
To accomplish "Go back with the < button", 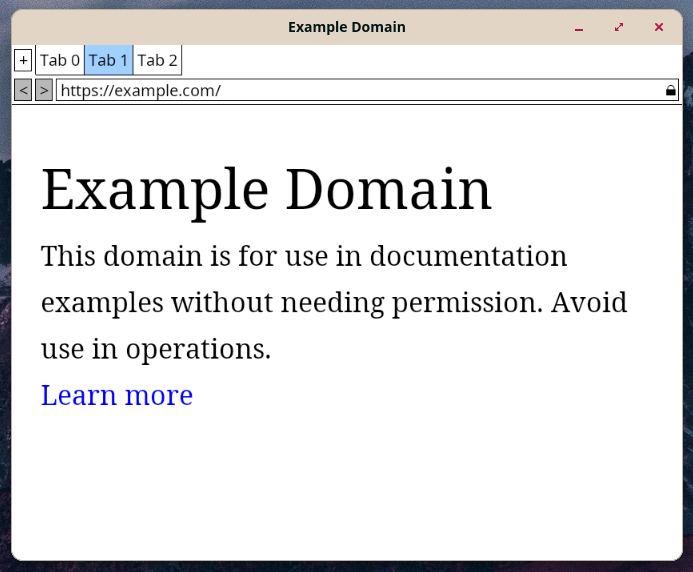I will coord(23,90).
